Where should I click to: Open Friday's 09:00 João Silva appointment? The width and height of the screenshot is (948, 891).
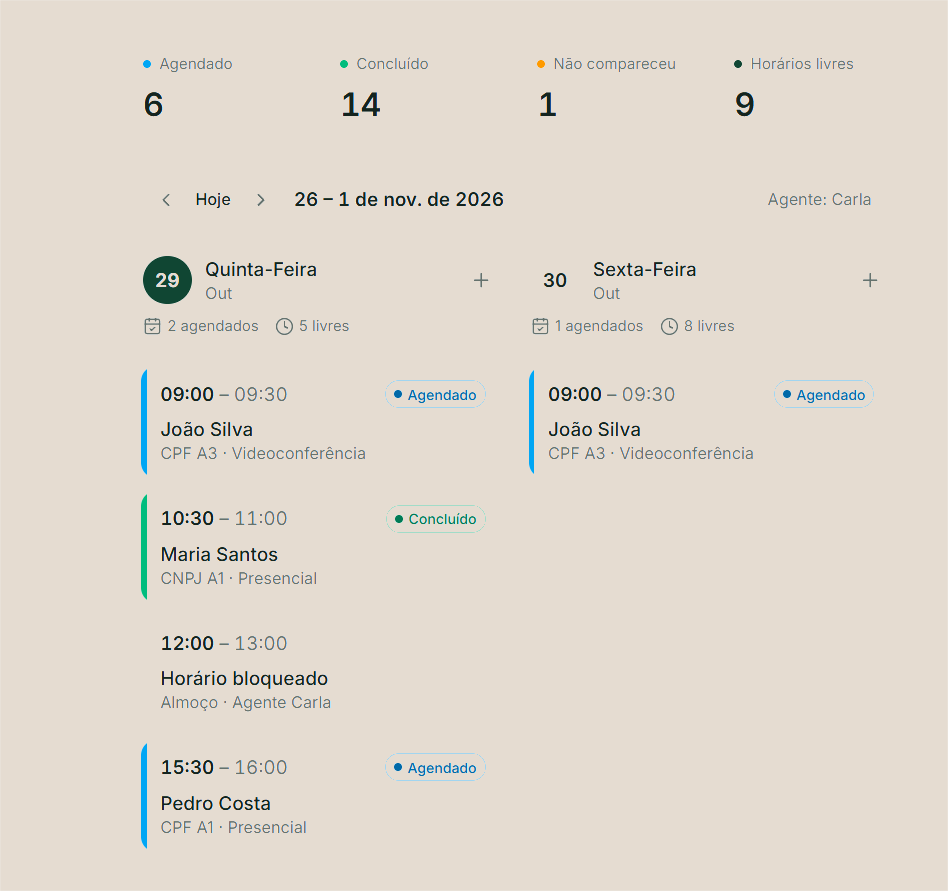pyautogui.click(x=704, y=423)
